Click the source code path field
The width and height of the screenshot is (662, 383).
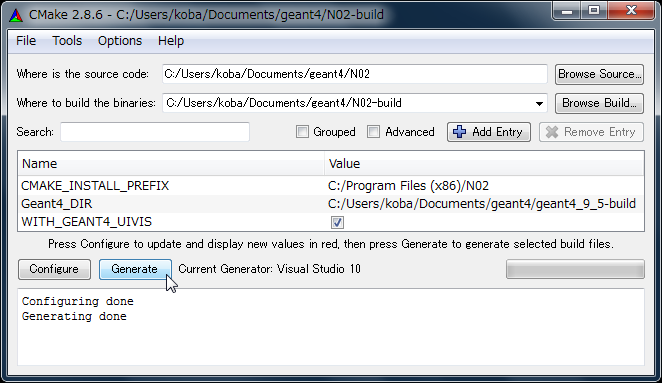coord(355,74)
